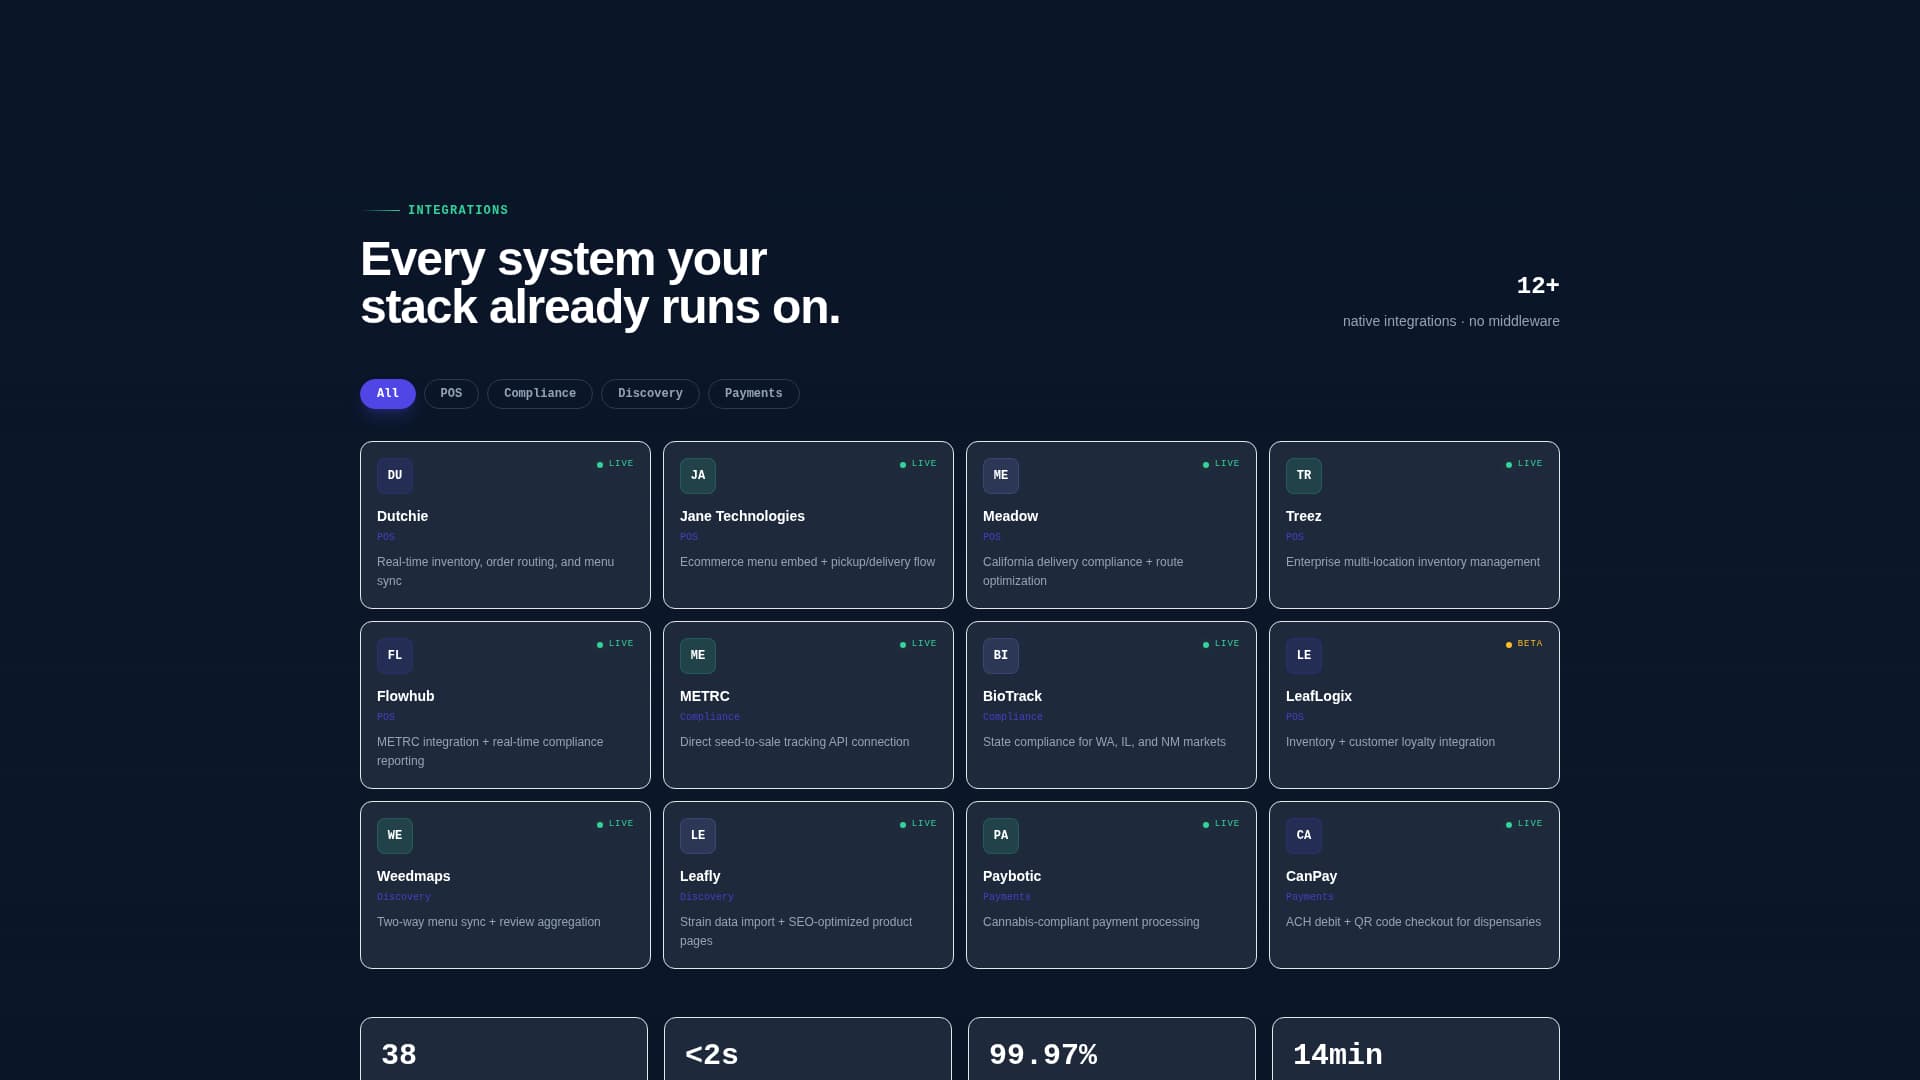Click the PA logo badge for Paybotic
Screen dimensions: 1920x1080
pyautogui.click(x=1001, y=836)
